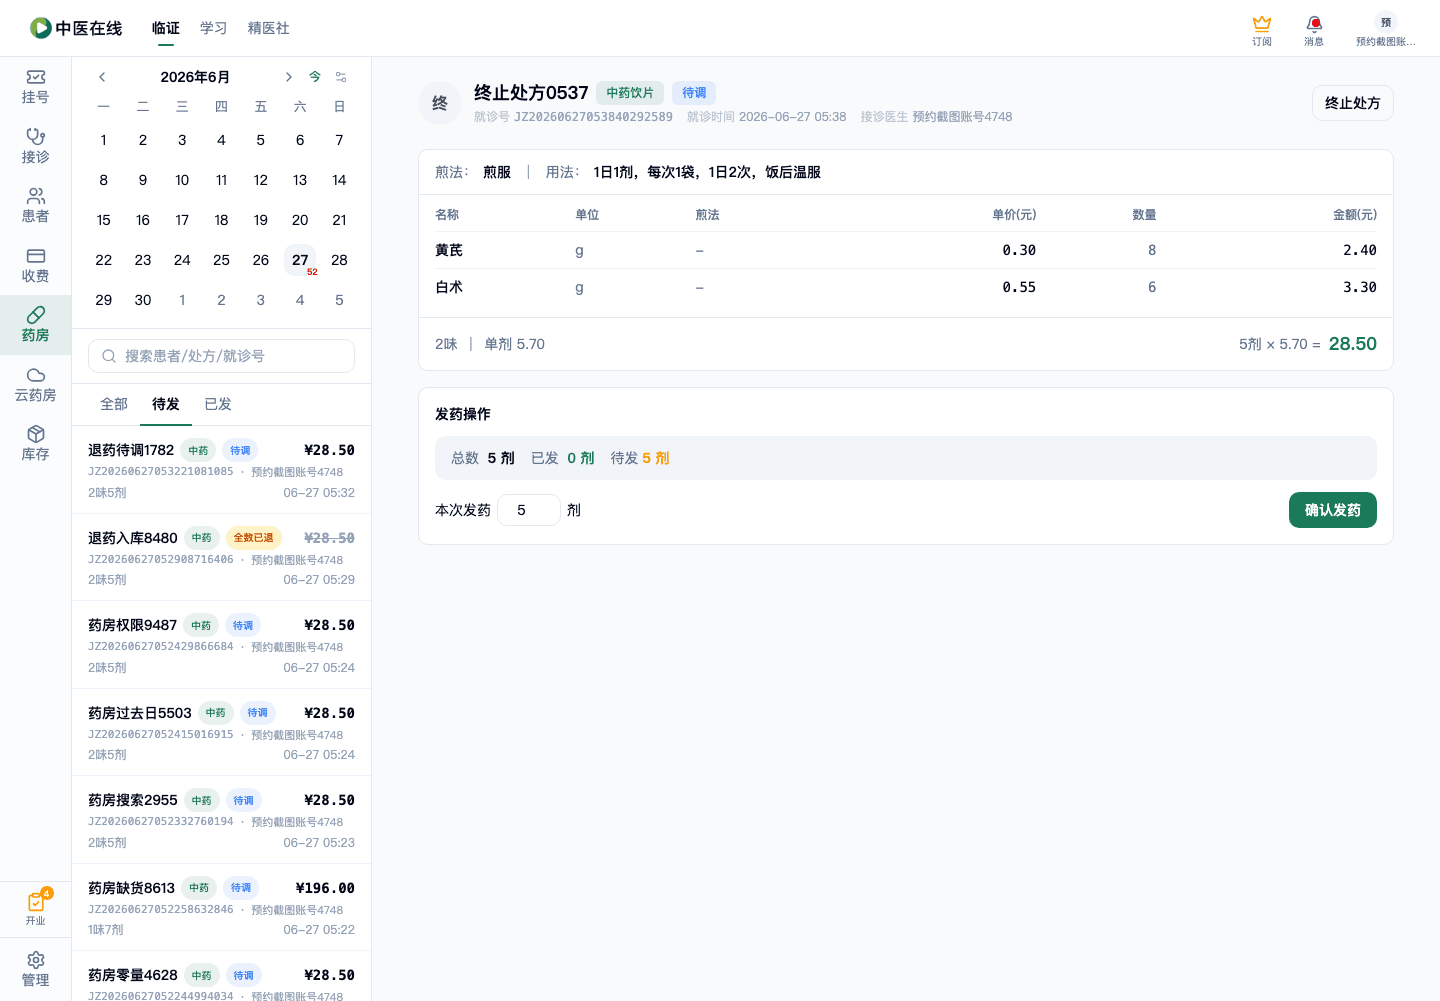Select June 27 in the calendar
1440x1001 pixels.
click(x=300, y=260)
